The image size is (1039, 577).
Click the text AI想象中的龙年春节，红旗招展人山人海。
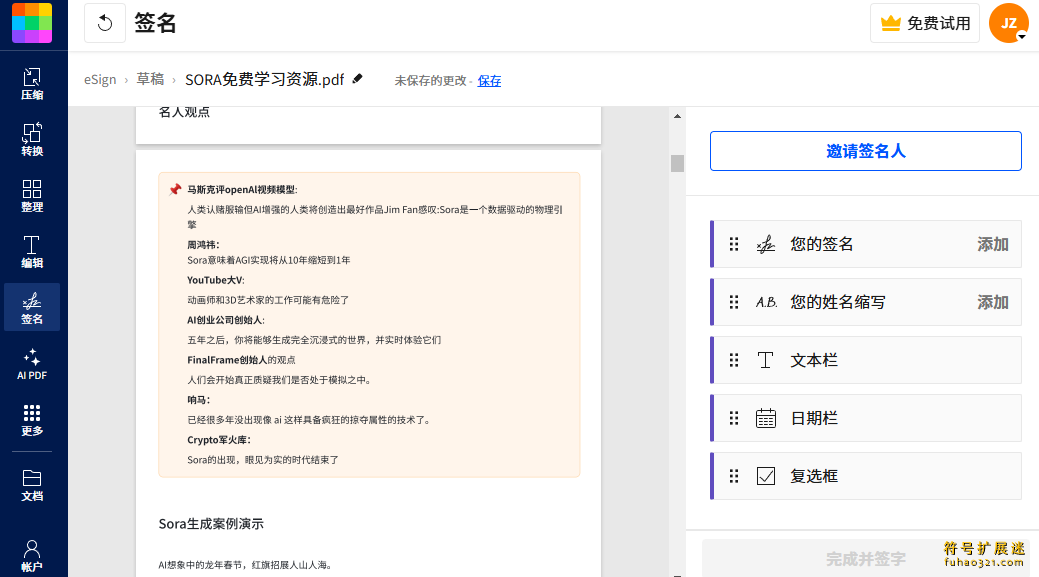(x=245, y=565)
